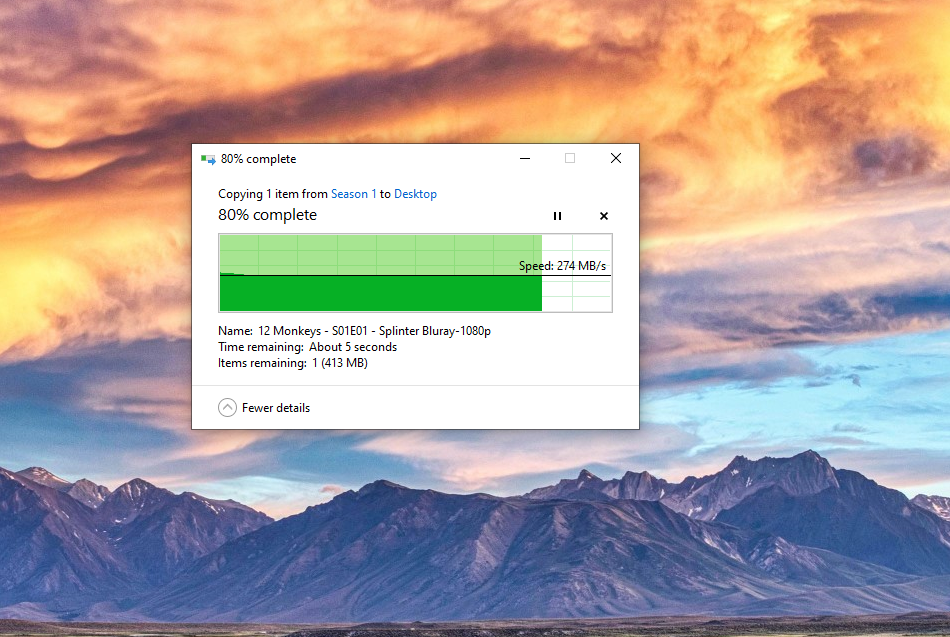Click the Fewer details label
Viewport: 950px width, 637px height.
tap(276, 408)
